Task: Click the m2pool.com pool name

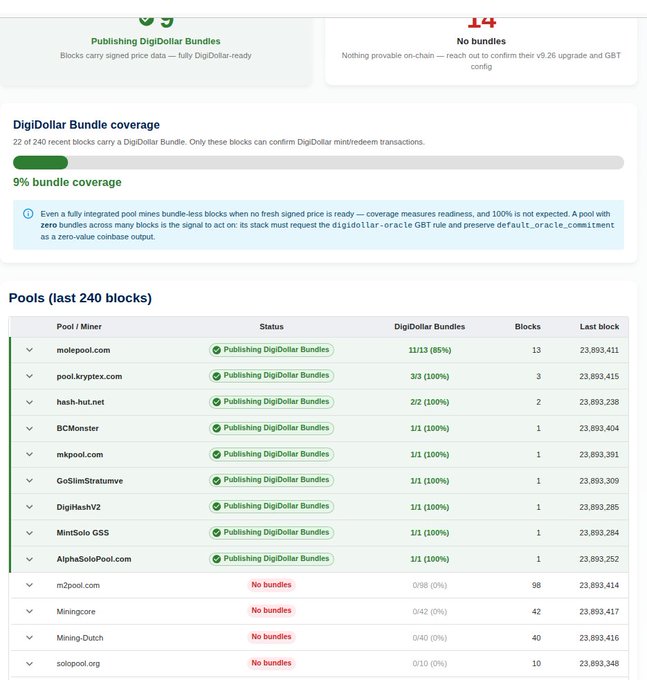Action: point(78,585)
